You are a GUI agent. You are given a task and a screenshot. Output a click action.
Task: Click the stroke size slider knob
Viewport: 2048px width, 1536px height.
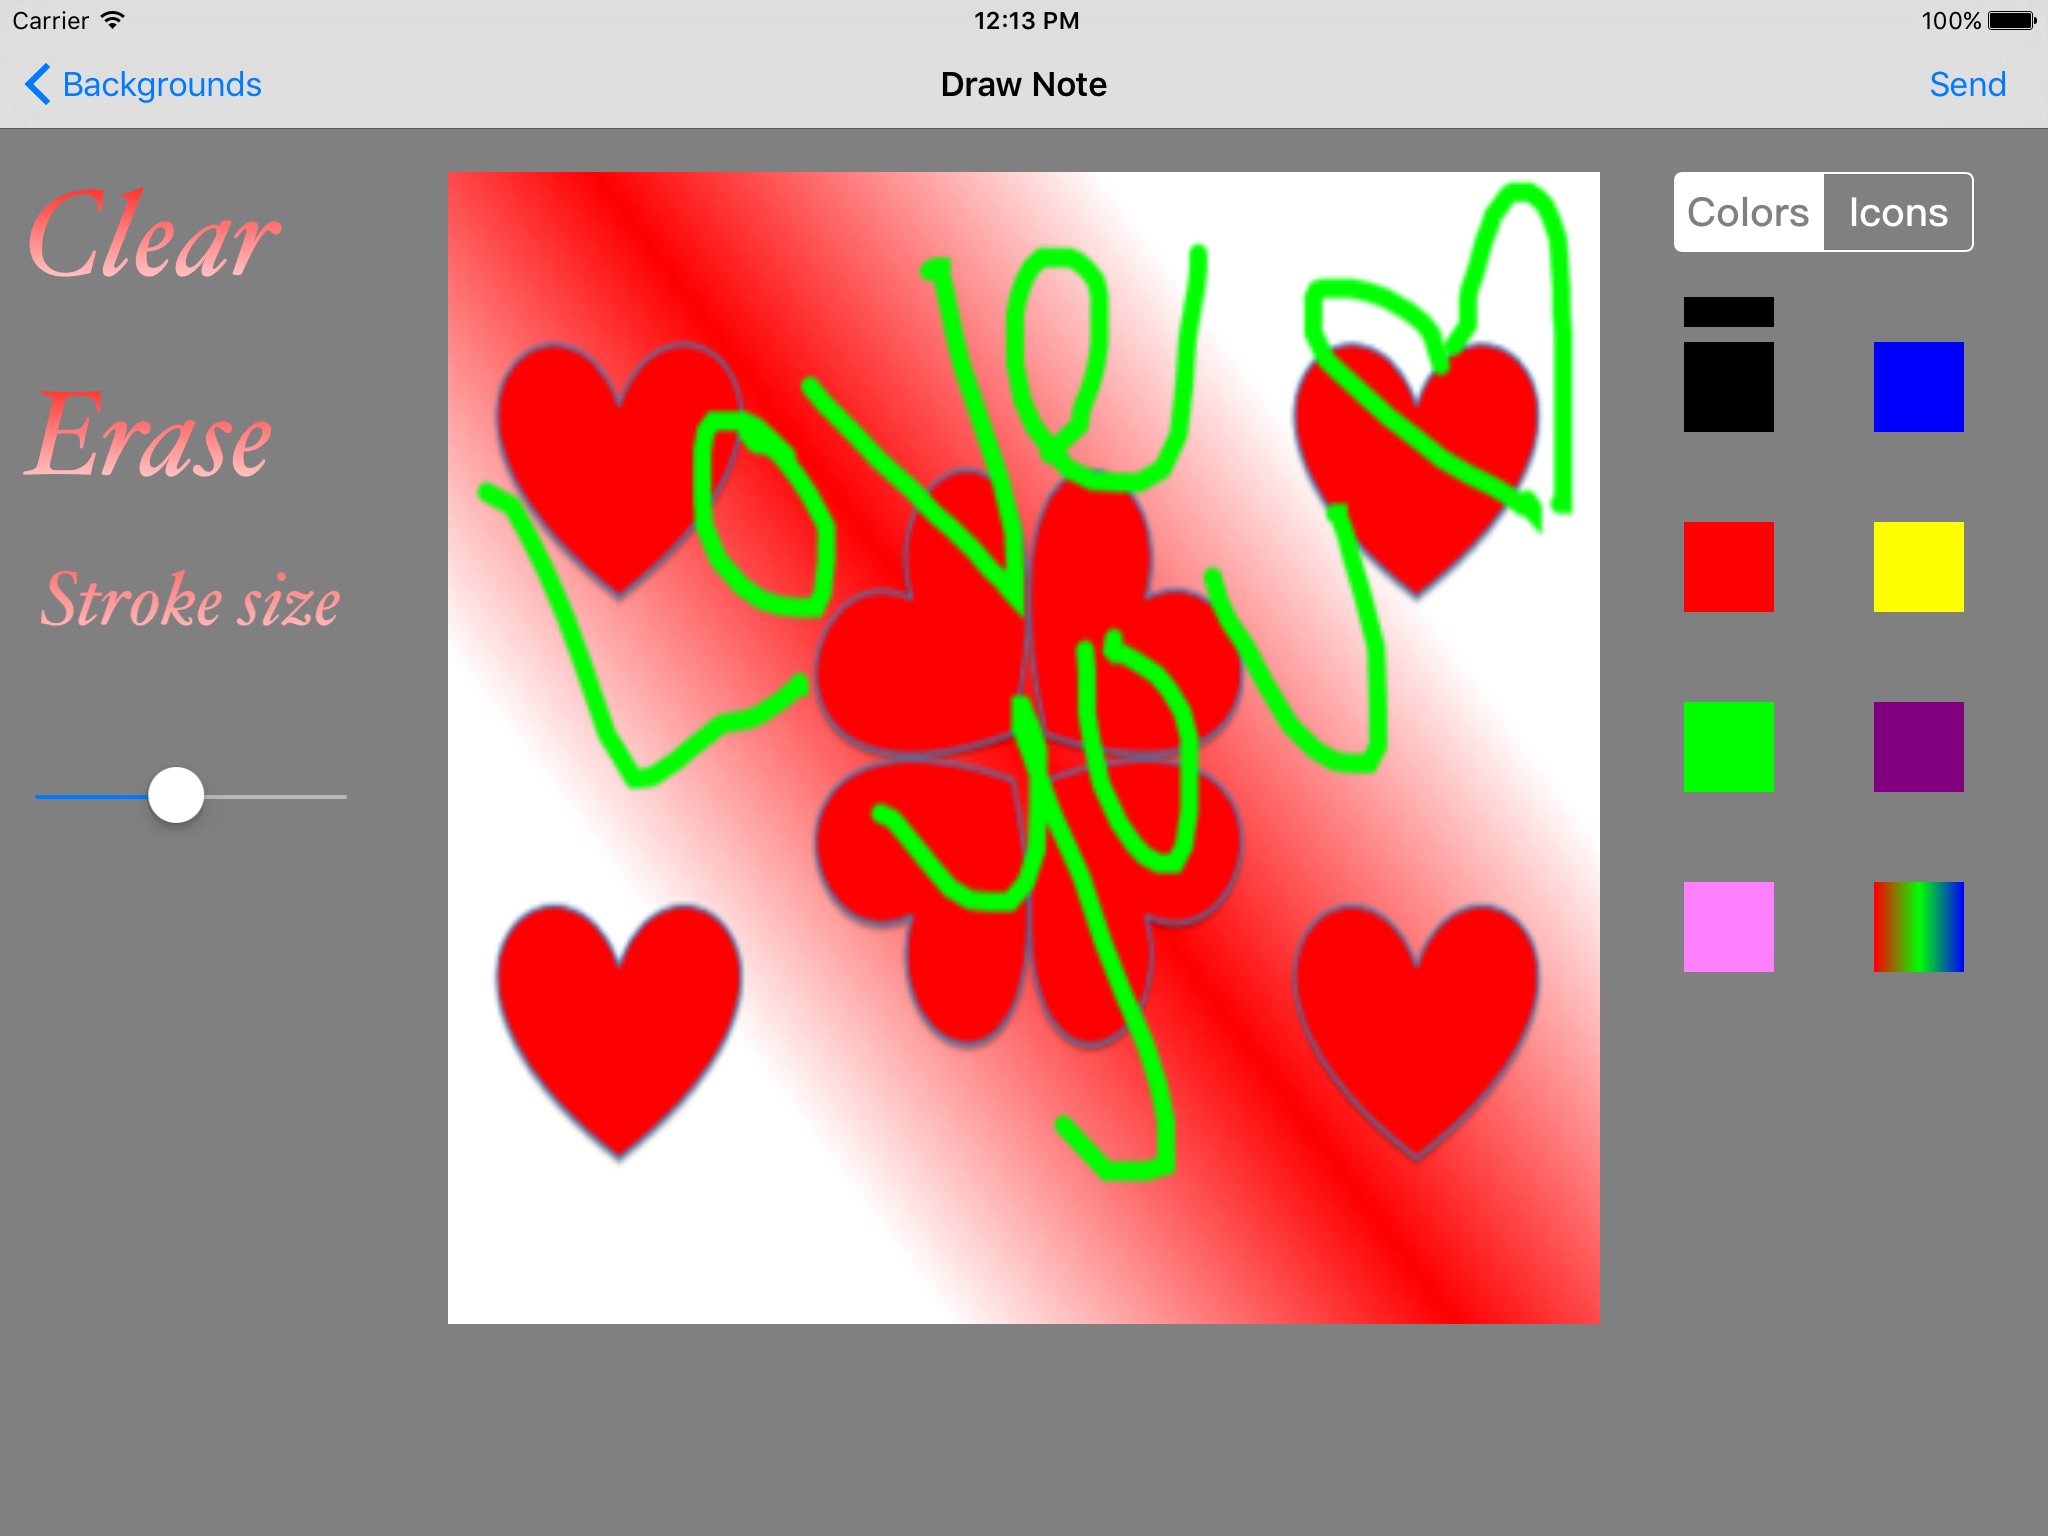[x=176, y=796]
